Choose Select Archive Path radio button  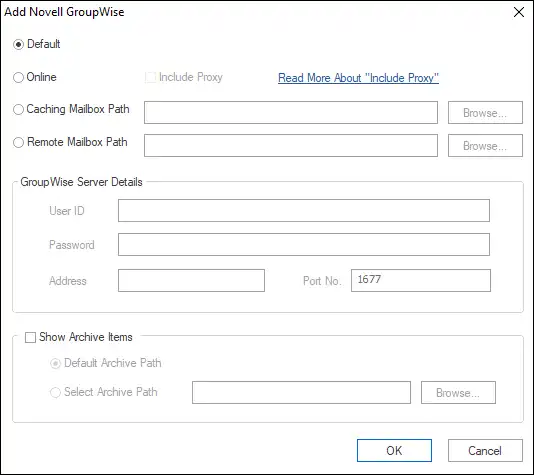coord(55,392)
